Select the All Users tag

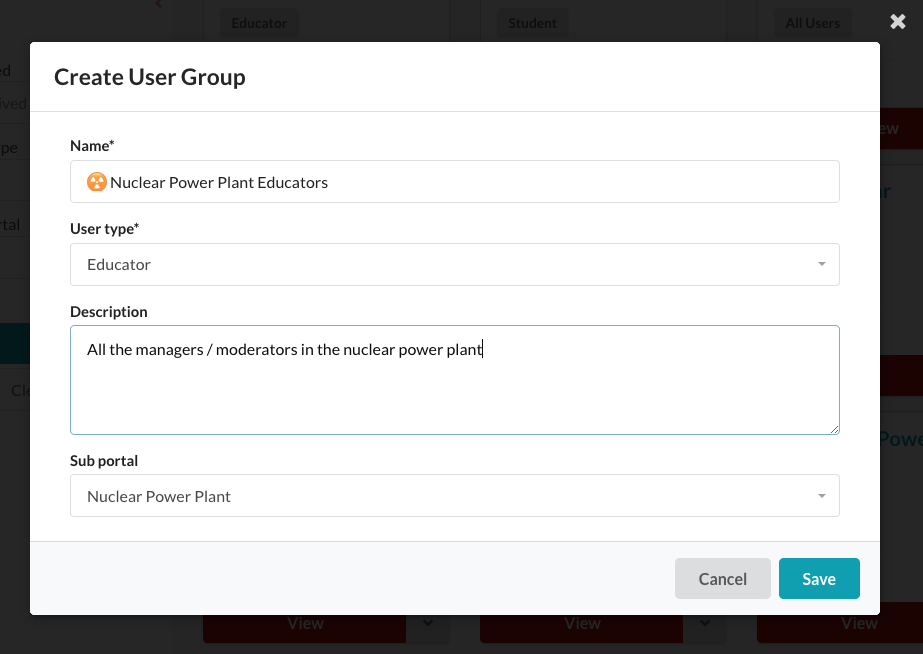point(812,23)
